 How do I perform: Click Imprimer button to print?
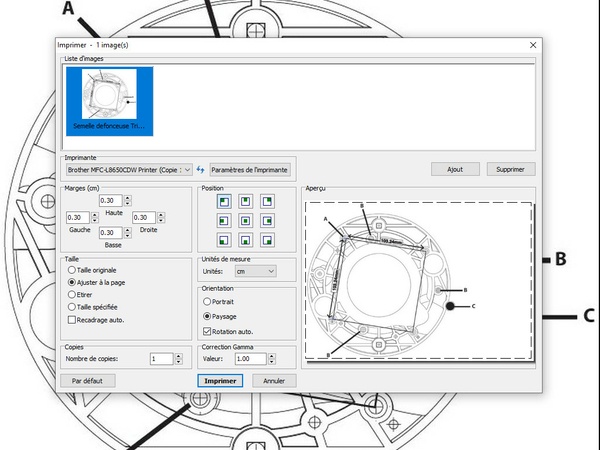[221, 381]
